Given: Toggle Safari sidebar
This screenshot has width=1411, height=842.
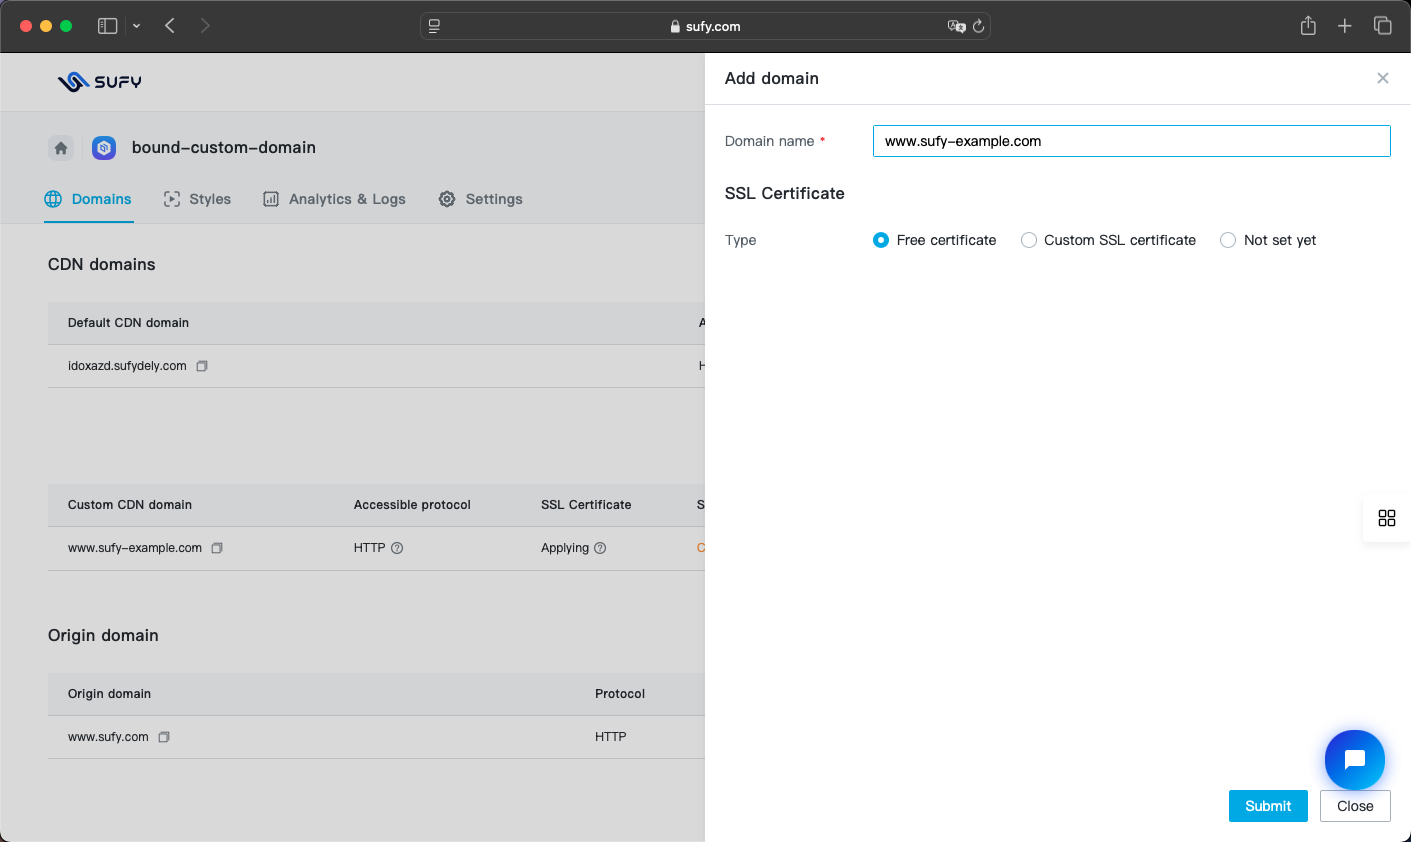Looking at the screenshot, I should [108, 26].
